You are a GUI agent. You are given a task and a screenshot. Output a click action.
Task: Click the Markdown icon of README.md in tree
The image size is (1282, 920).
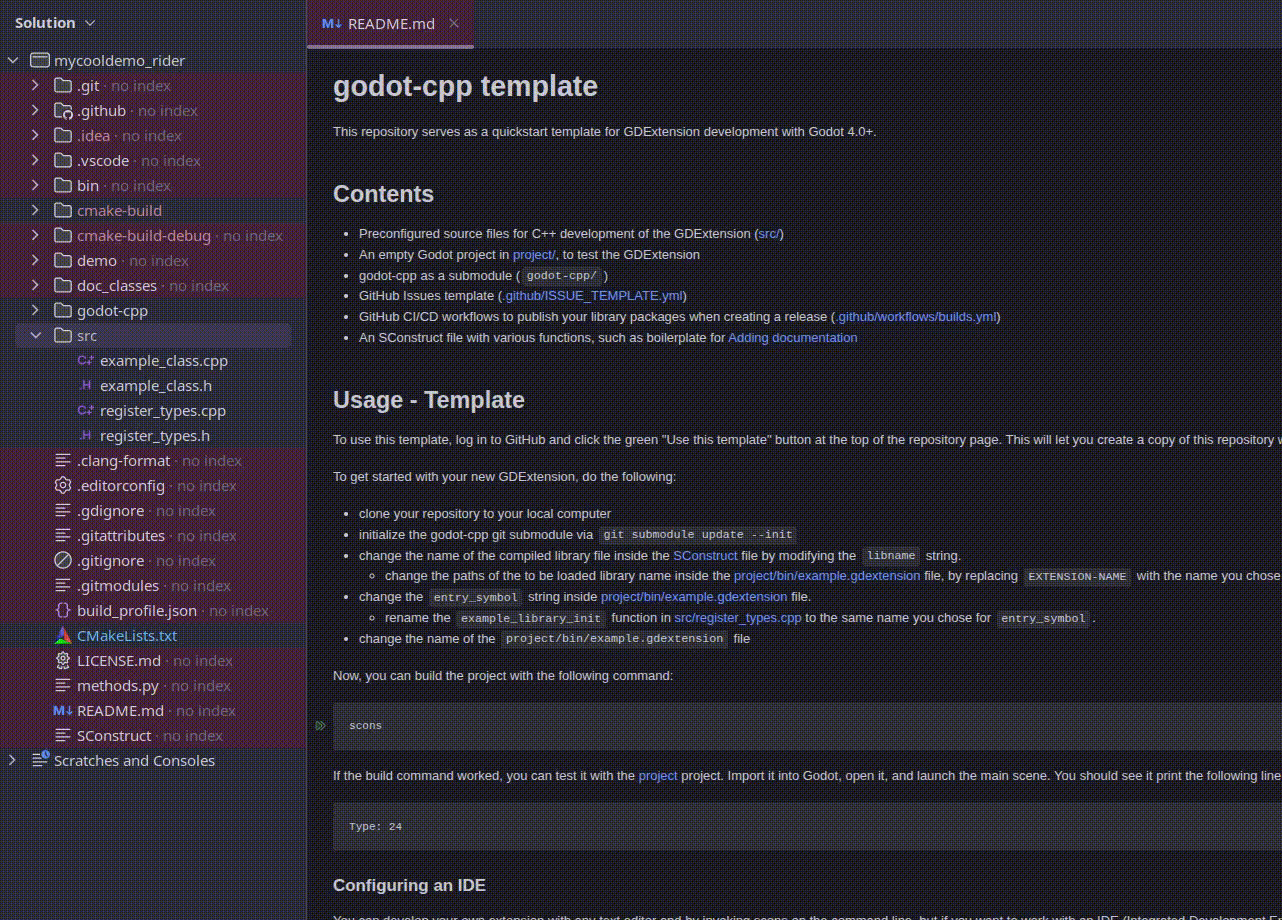coord(62,711)
